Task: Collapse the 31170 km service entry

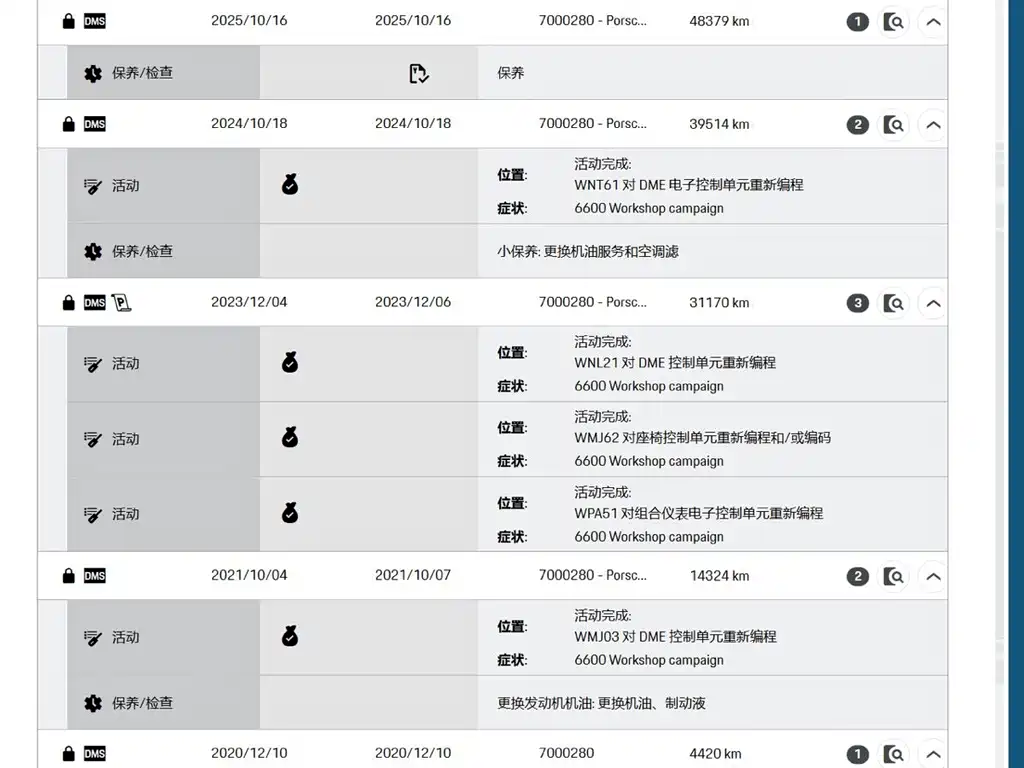Action: click(933, 303)
